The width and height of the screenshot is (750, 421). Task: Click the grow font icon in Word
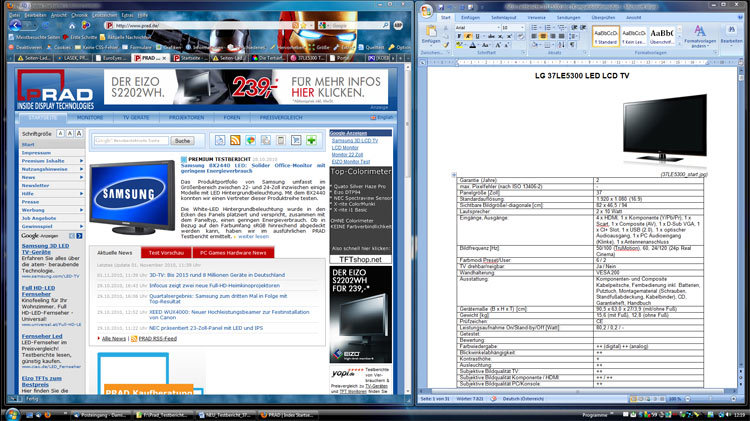click(x=498, y=45)
